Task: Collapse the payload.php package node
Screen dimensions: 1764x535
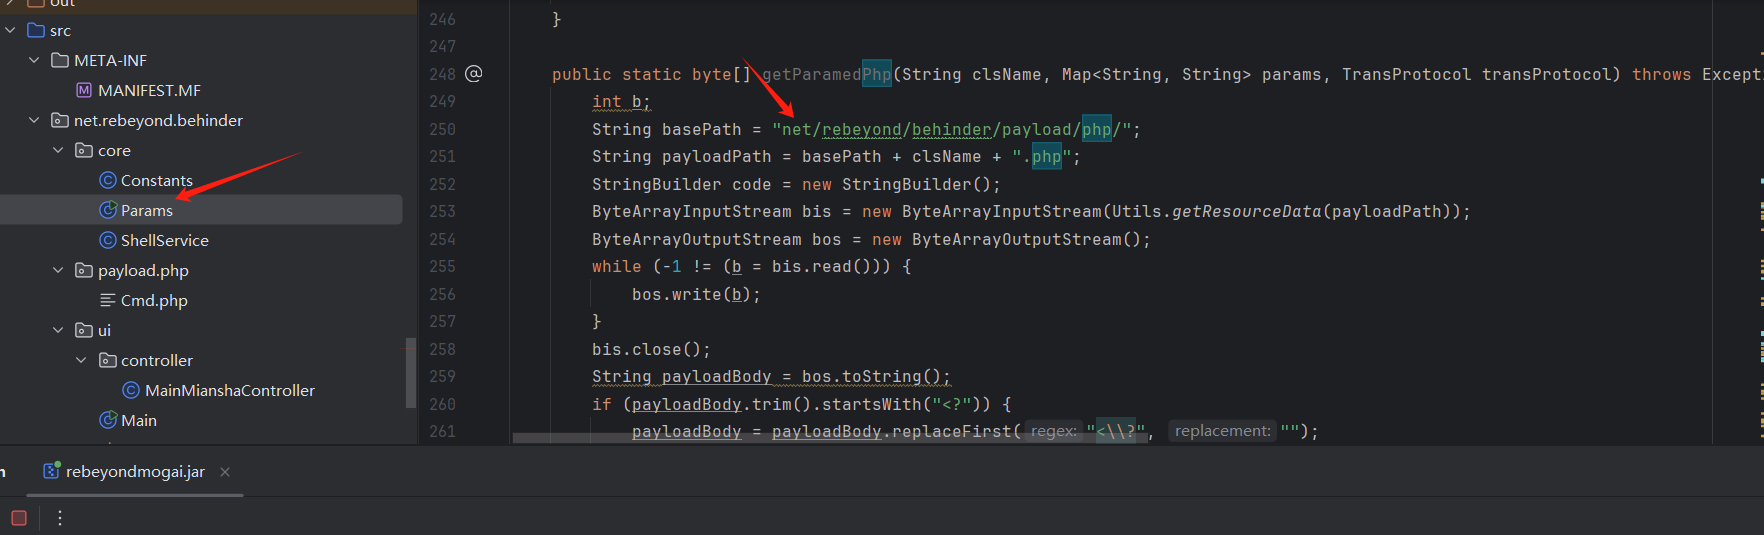Action: [x=58, y=270]
